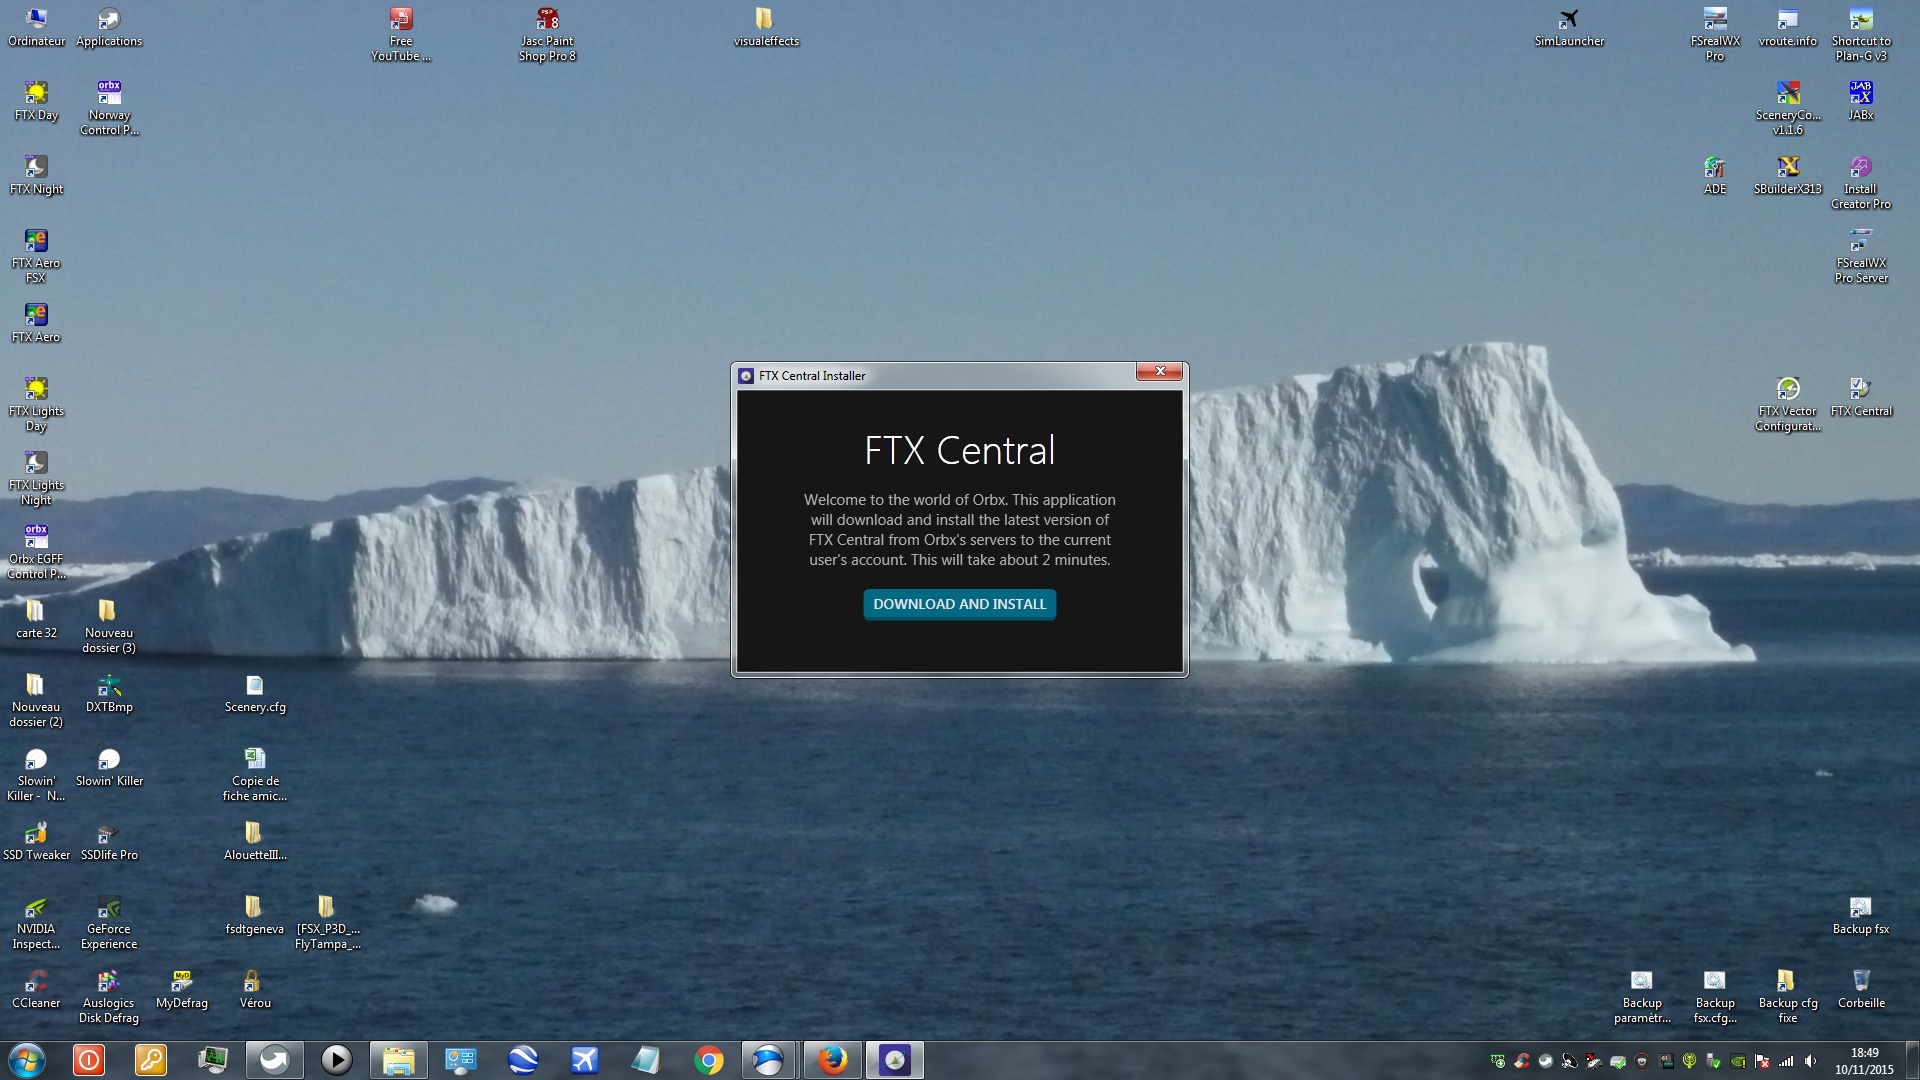Launch Jasc Paint Shop Pro 8

point(547,34)
